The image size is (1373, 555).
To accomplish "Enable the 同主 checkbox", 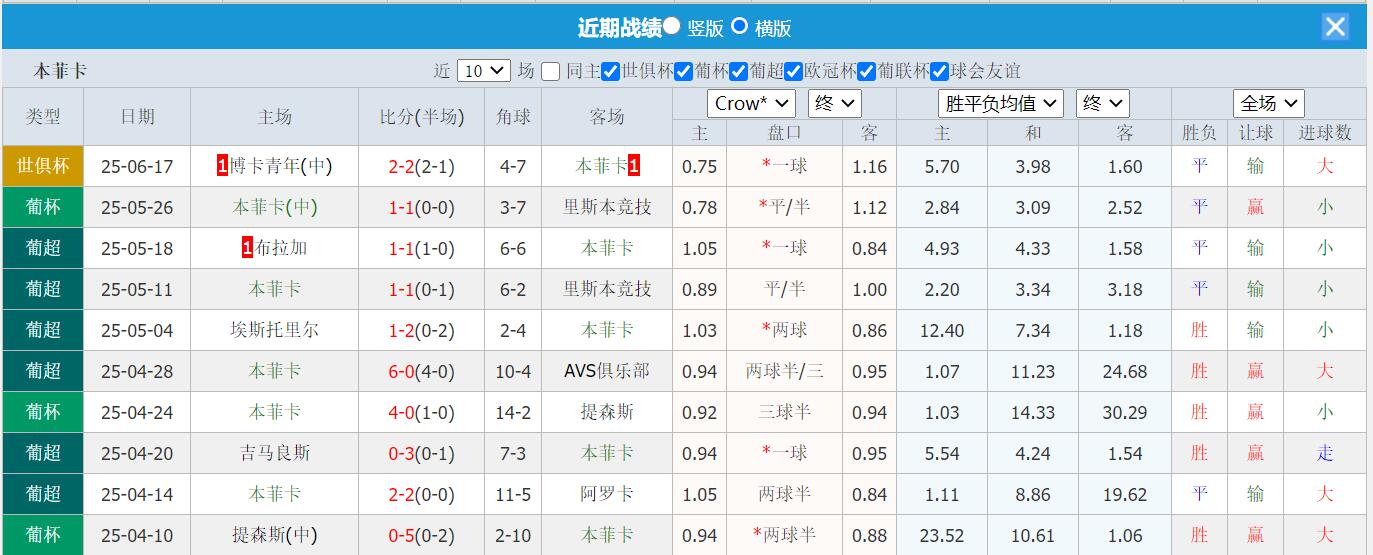I will pyautogui.click(x=551, y=71).
